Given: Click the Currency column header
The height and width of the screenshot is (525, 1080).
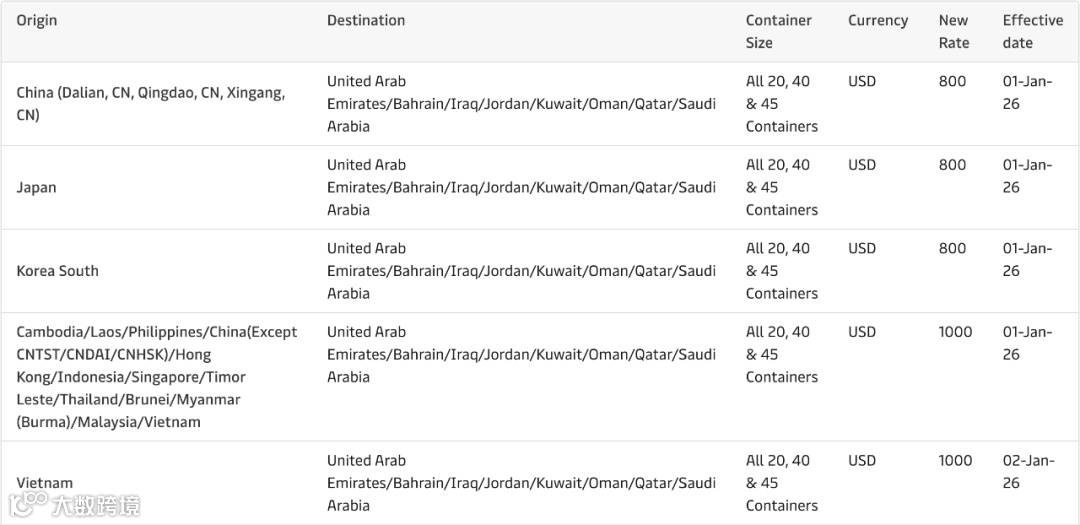Looking at the screenshot, I should click(877, 20).
